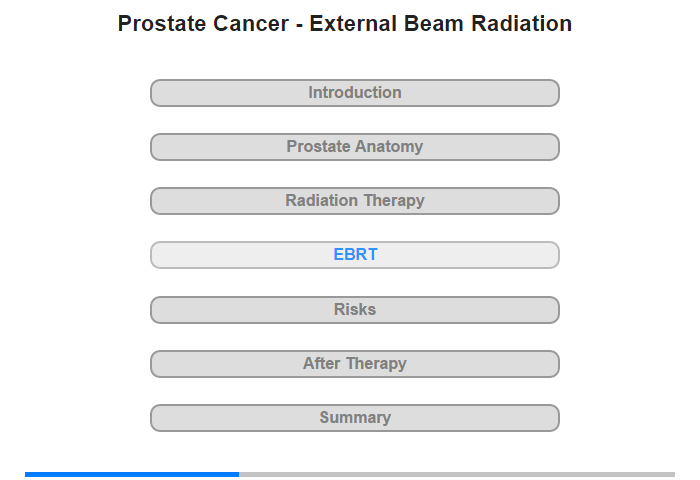View the After Therapy section

click(355, 364)
